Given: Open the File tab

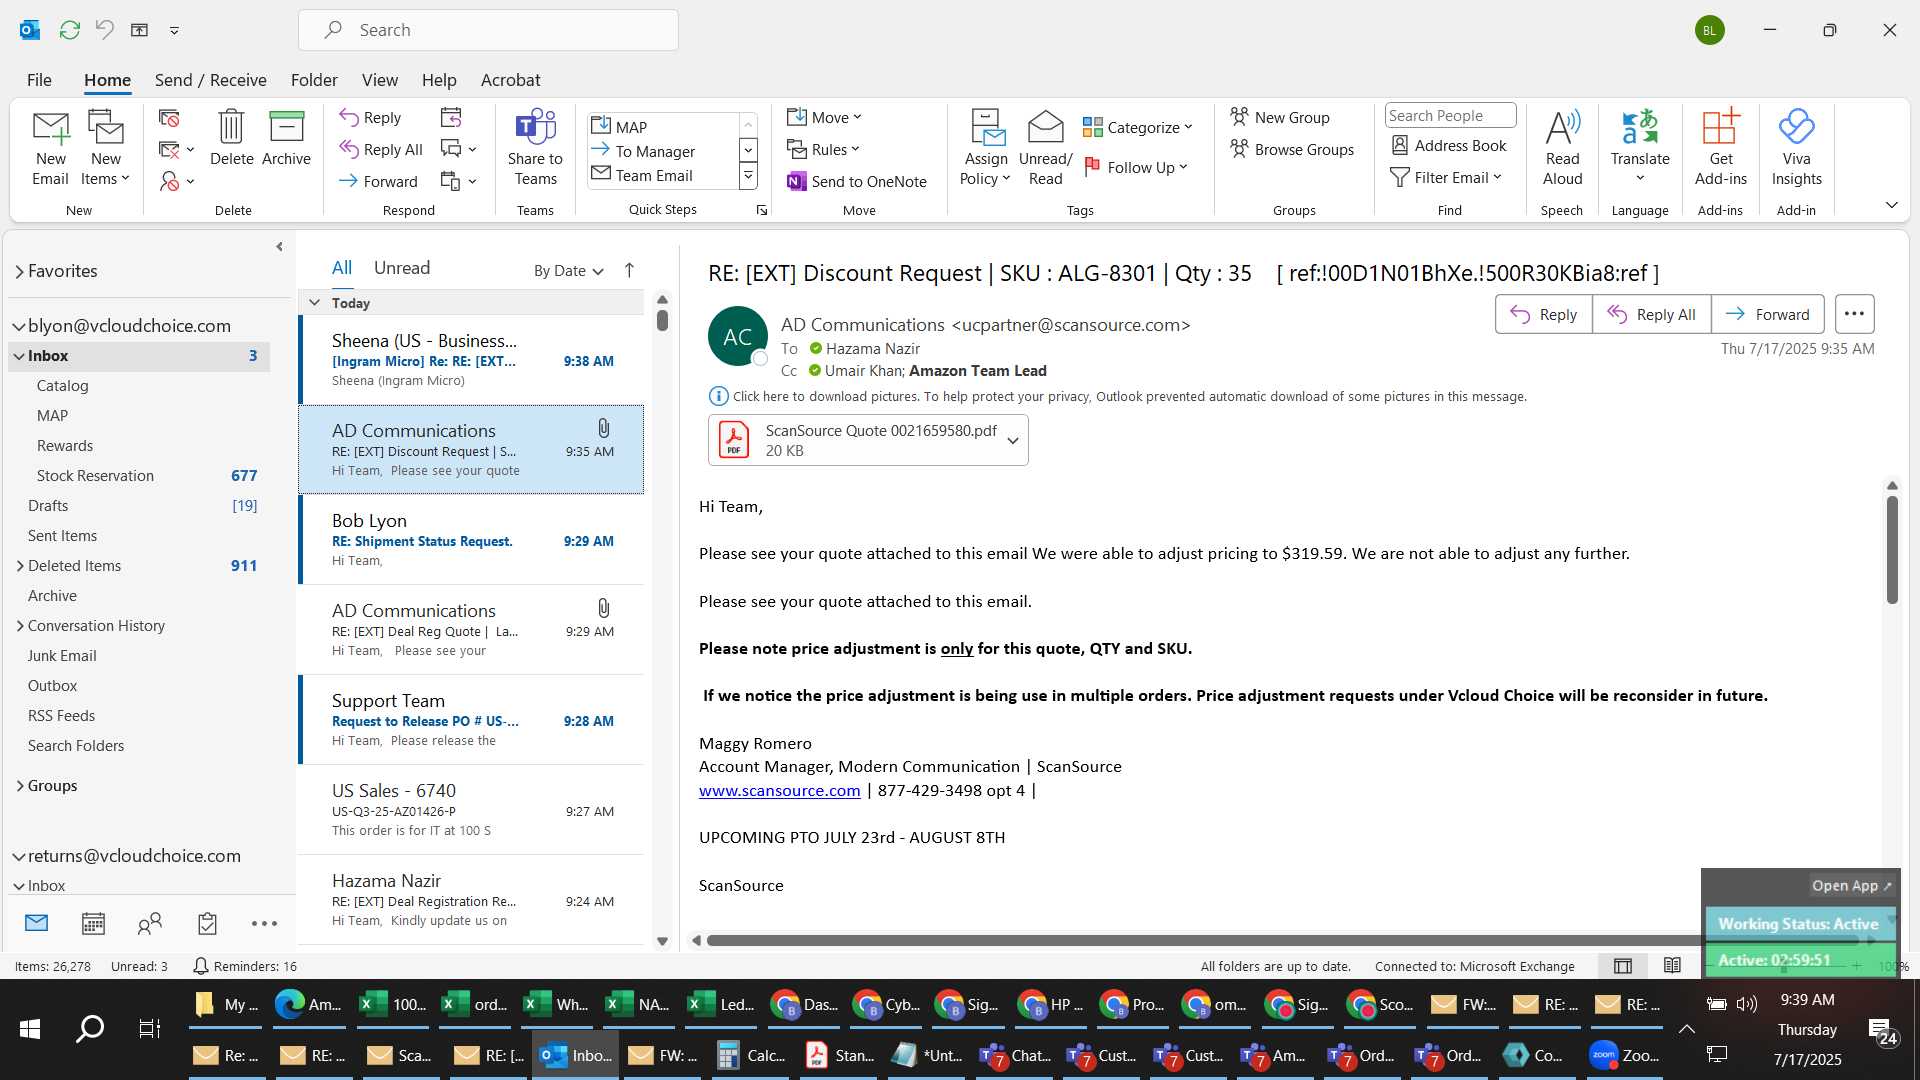Looking at the screenshot, I should click(39, 80).
